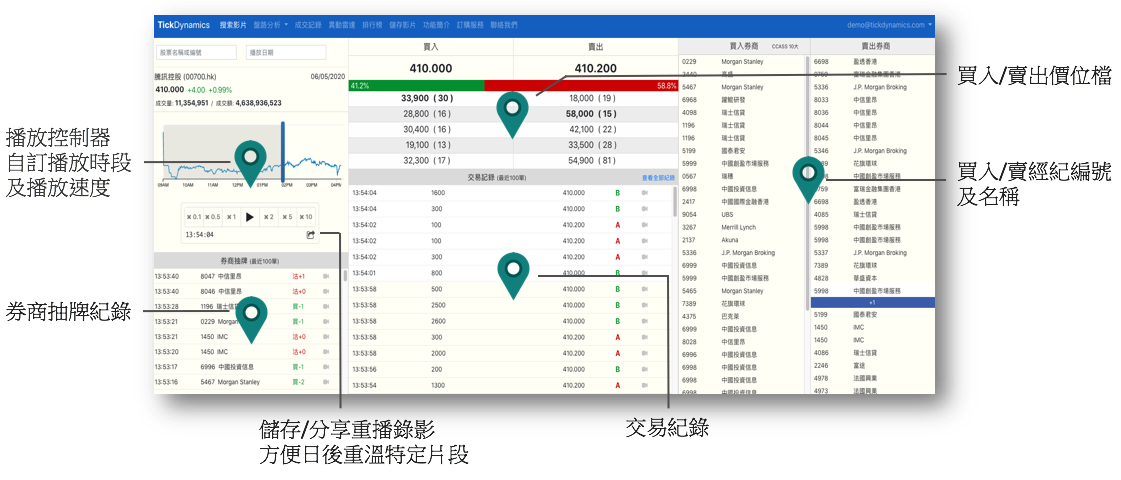1121x480 pixels.
Task: Click camera icon in broker 1196 row
Action: [327, 306]
